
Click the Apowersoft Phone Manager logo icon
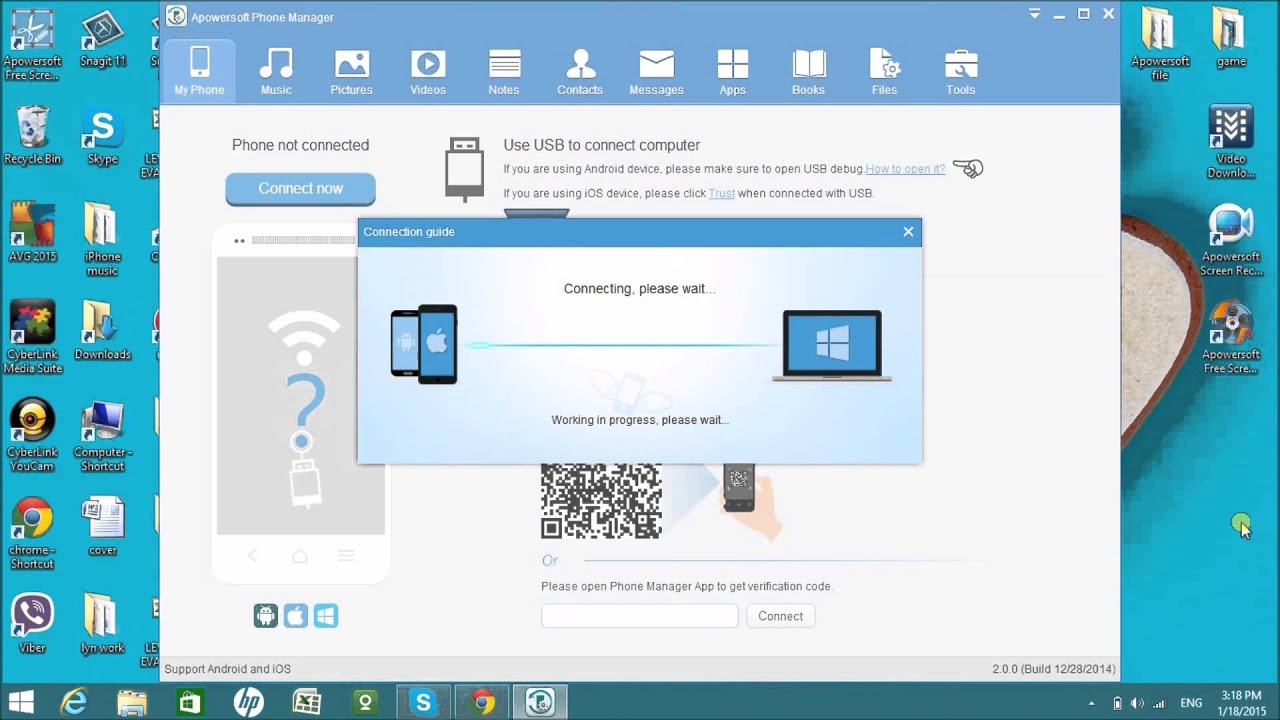tap(176, 16)
